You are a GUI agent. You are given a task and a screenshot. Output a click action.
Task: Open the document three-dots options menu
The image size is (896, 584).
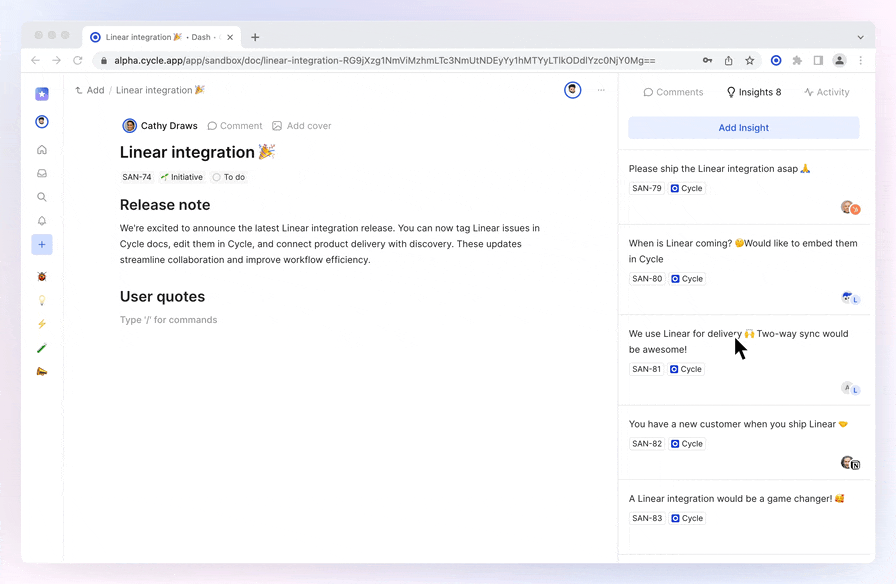[x=601, y=90]
